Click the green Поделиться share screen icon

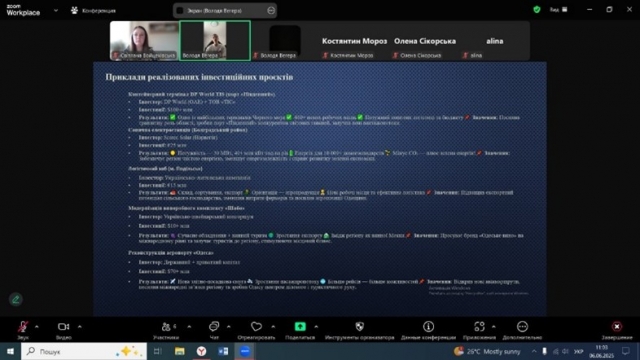pyautogui.click(x=300, y=327)
